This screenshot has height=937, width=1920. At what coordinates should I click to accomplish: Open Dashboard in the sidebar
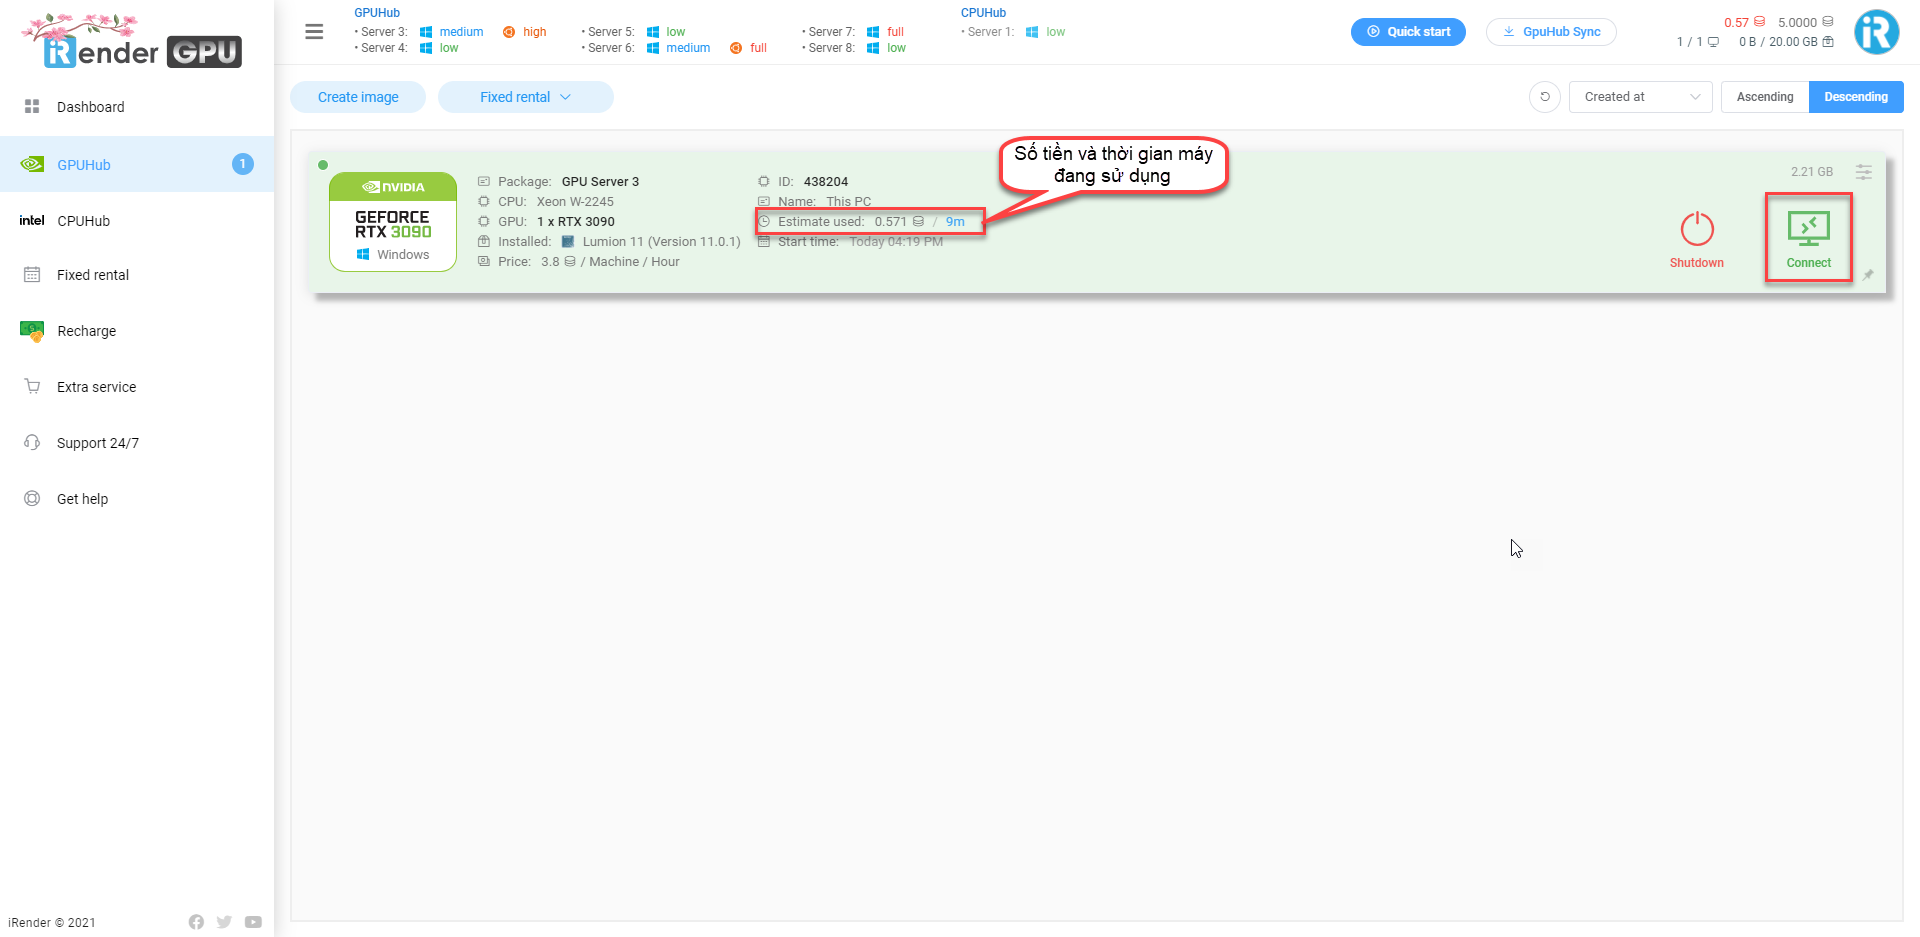137,107
